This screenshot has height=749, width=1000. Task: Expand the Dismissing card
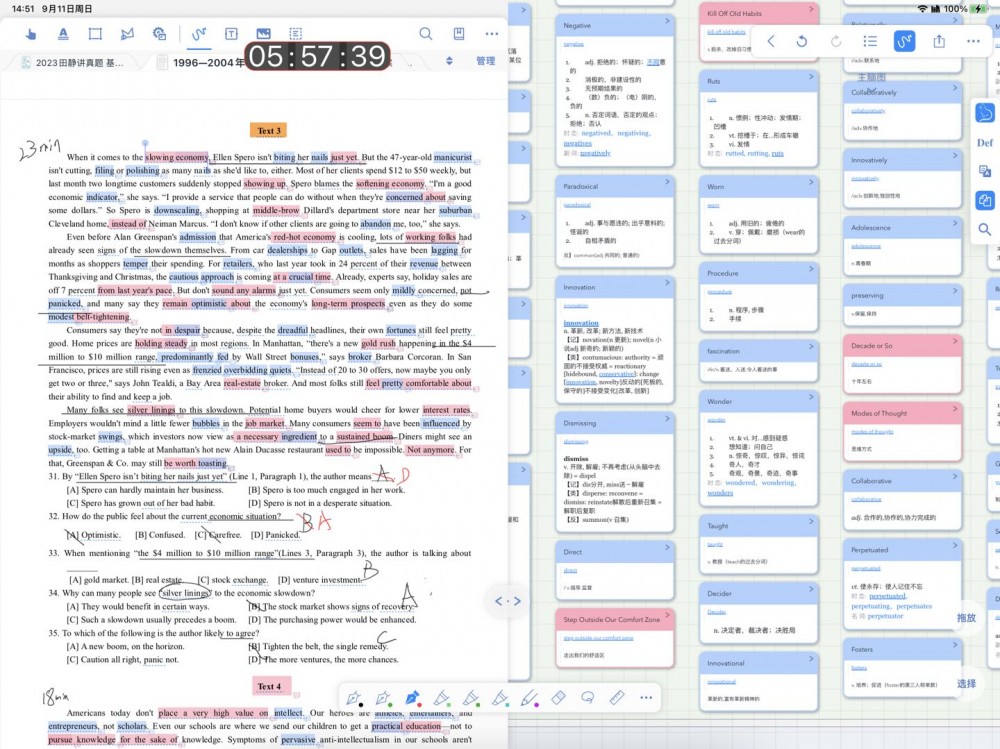667,419
